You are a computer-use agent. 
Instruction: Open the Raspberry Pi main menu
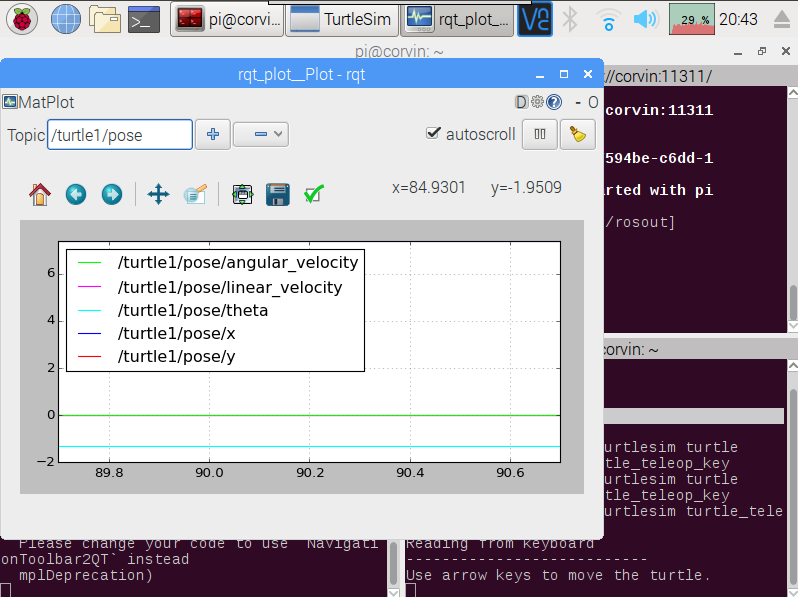(x=22, y=19)
